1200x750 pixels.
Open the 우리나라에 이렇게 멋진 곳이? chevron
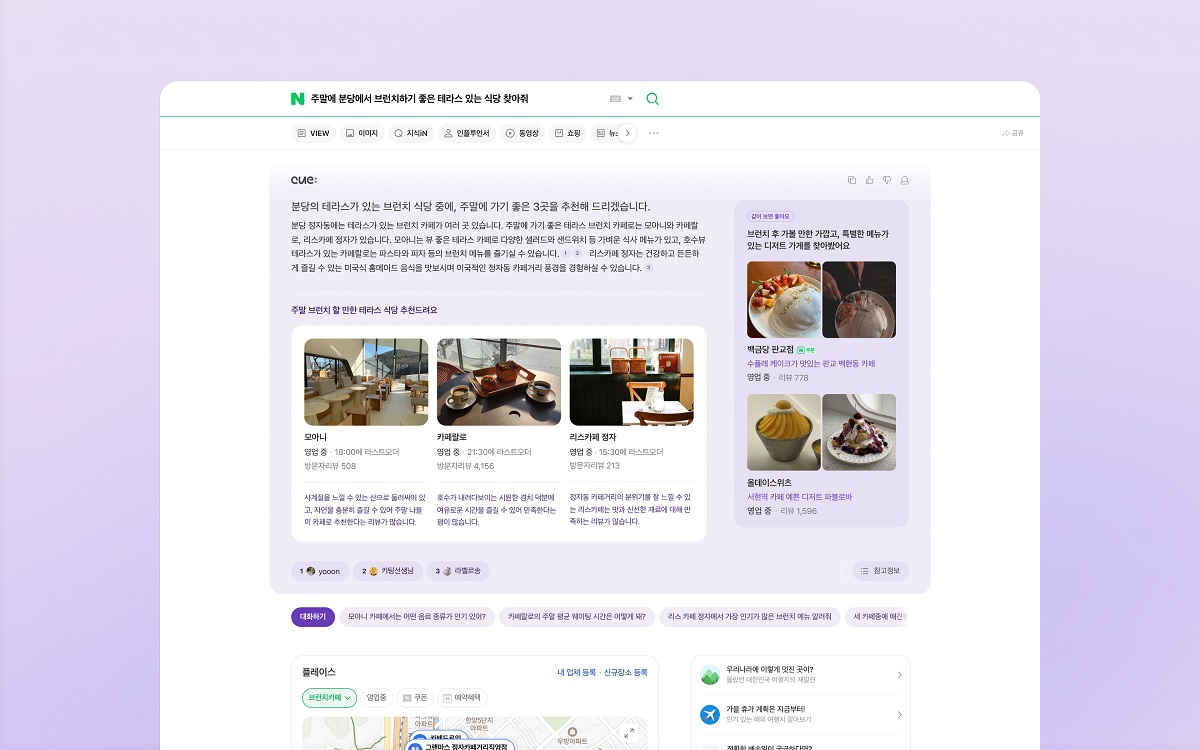(x=899, y=675)
